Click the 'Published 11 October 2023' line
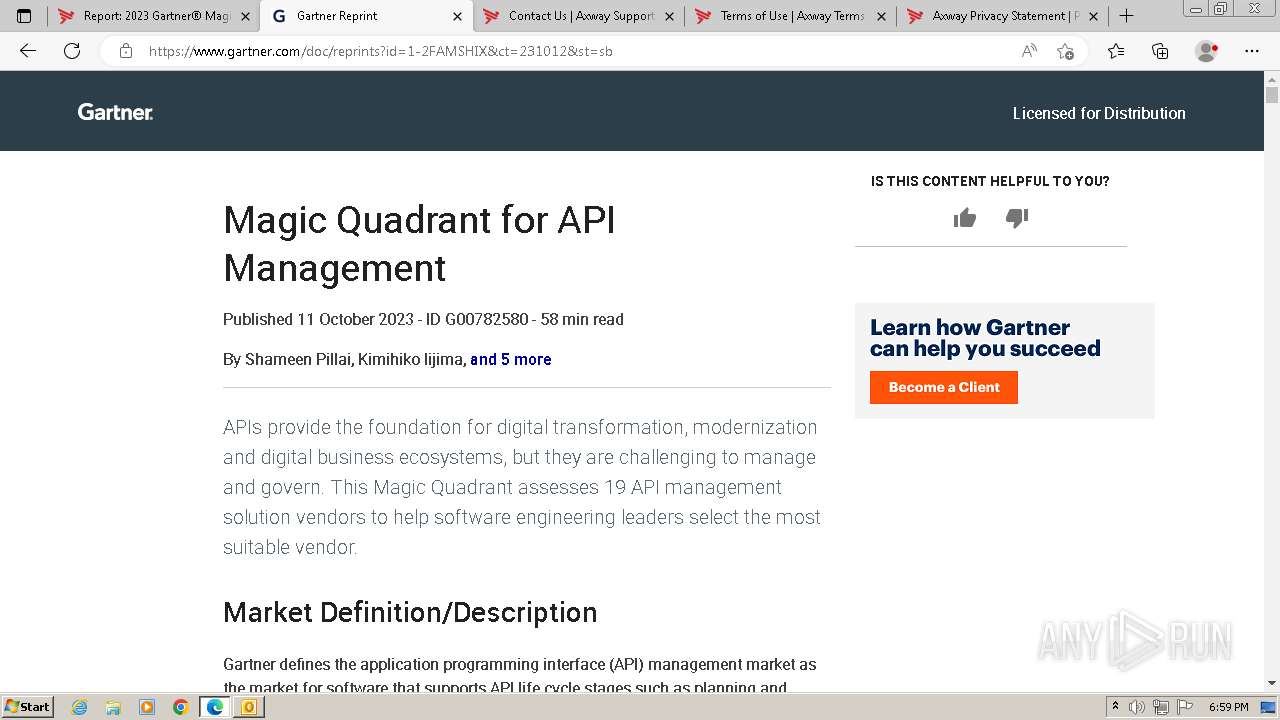The image size is (1280, 720). click(423, 319)
